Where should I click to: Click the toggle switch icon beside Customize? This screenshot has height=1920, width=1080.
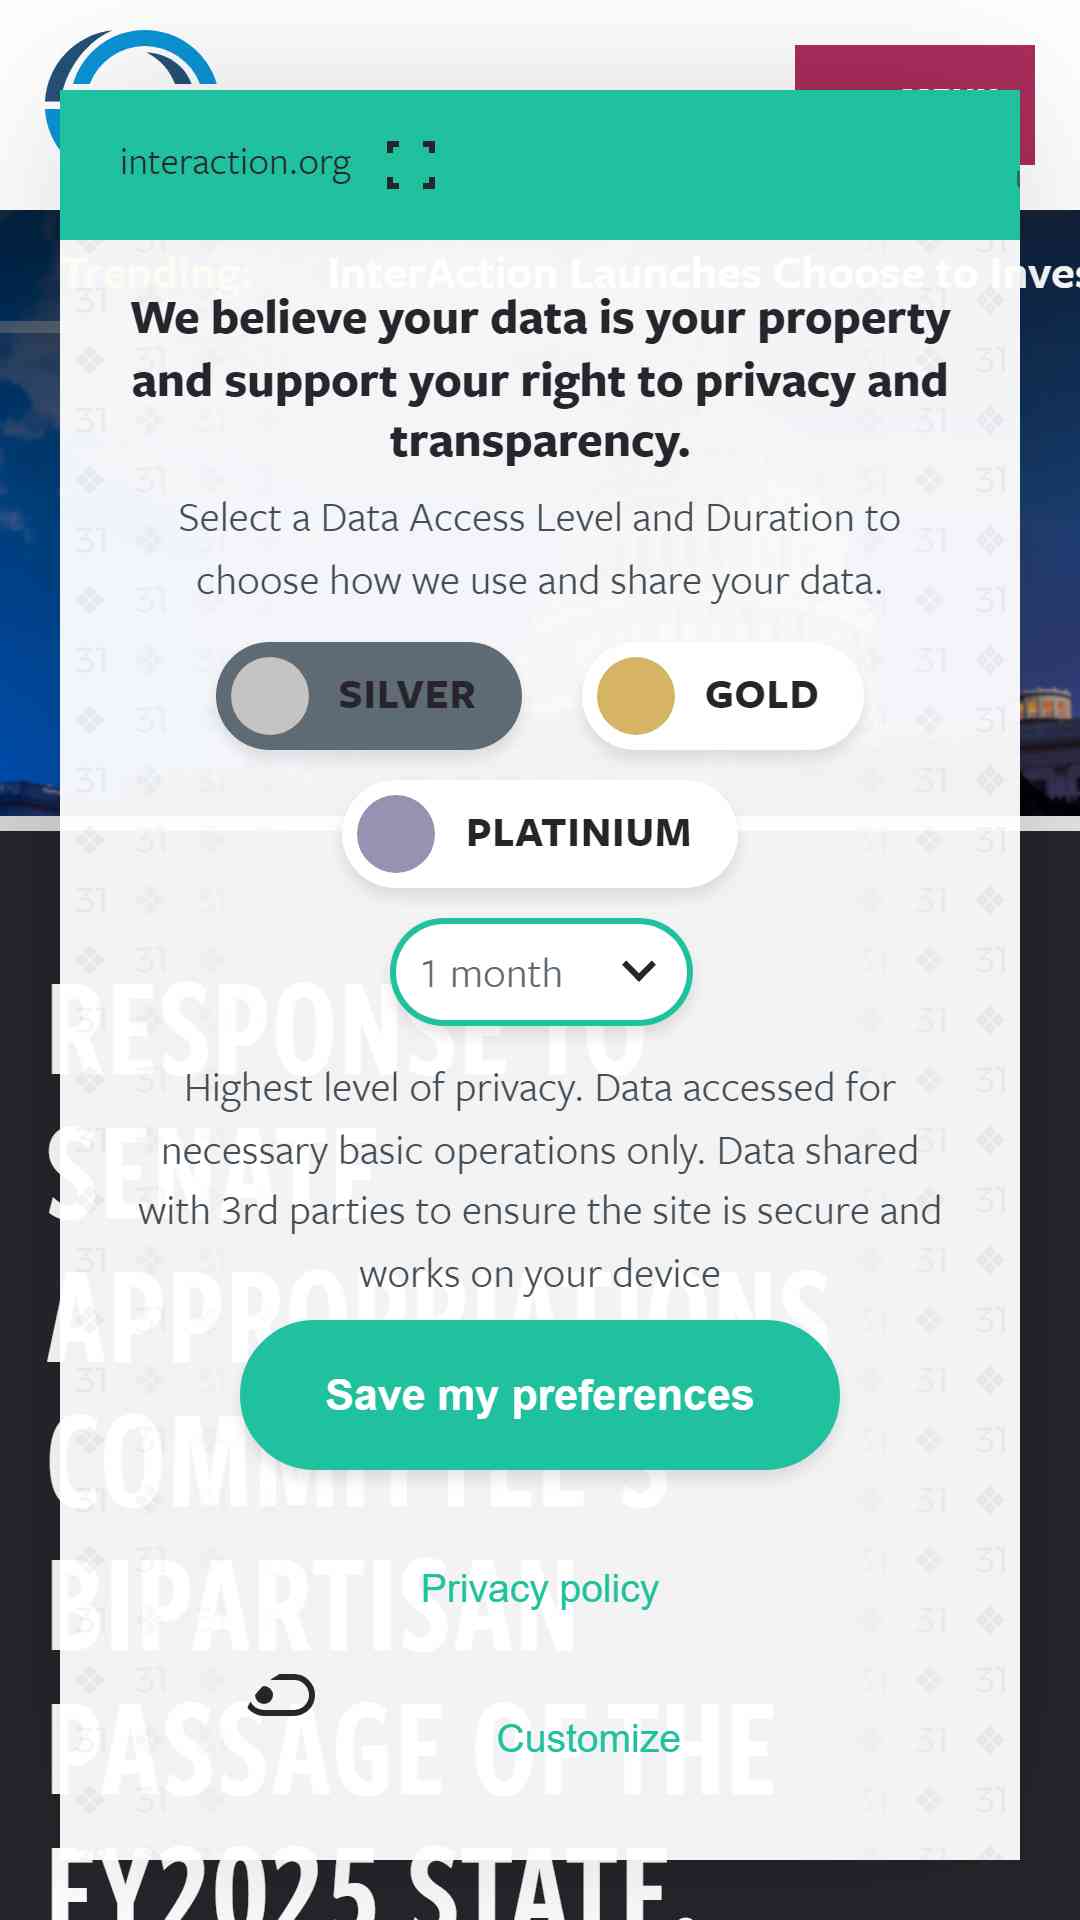[282, 1695]
